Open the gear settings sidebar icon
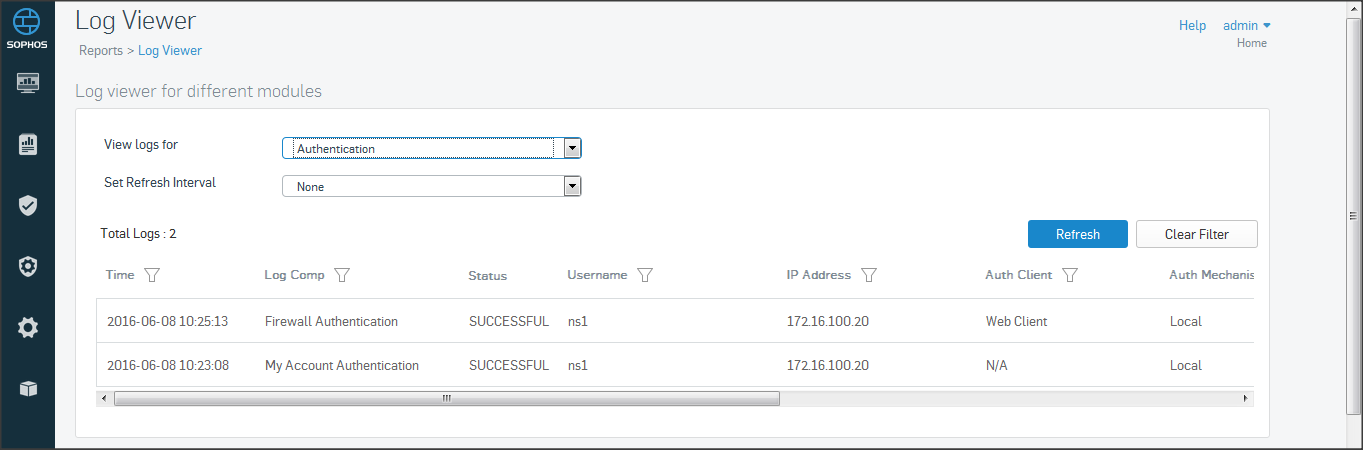Screen dimensions: 1363x450 coord(28,327)
